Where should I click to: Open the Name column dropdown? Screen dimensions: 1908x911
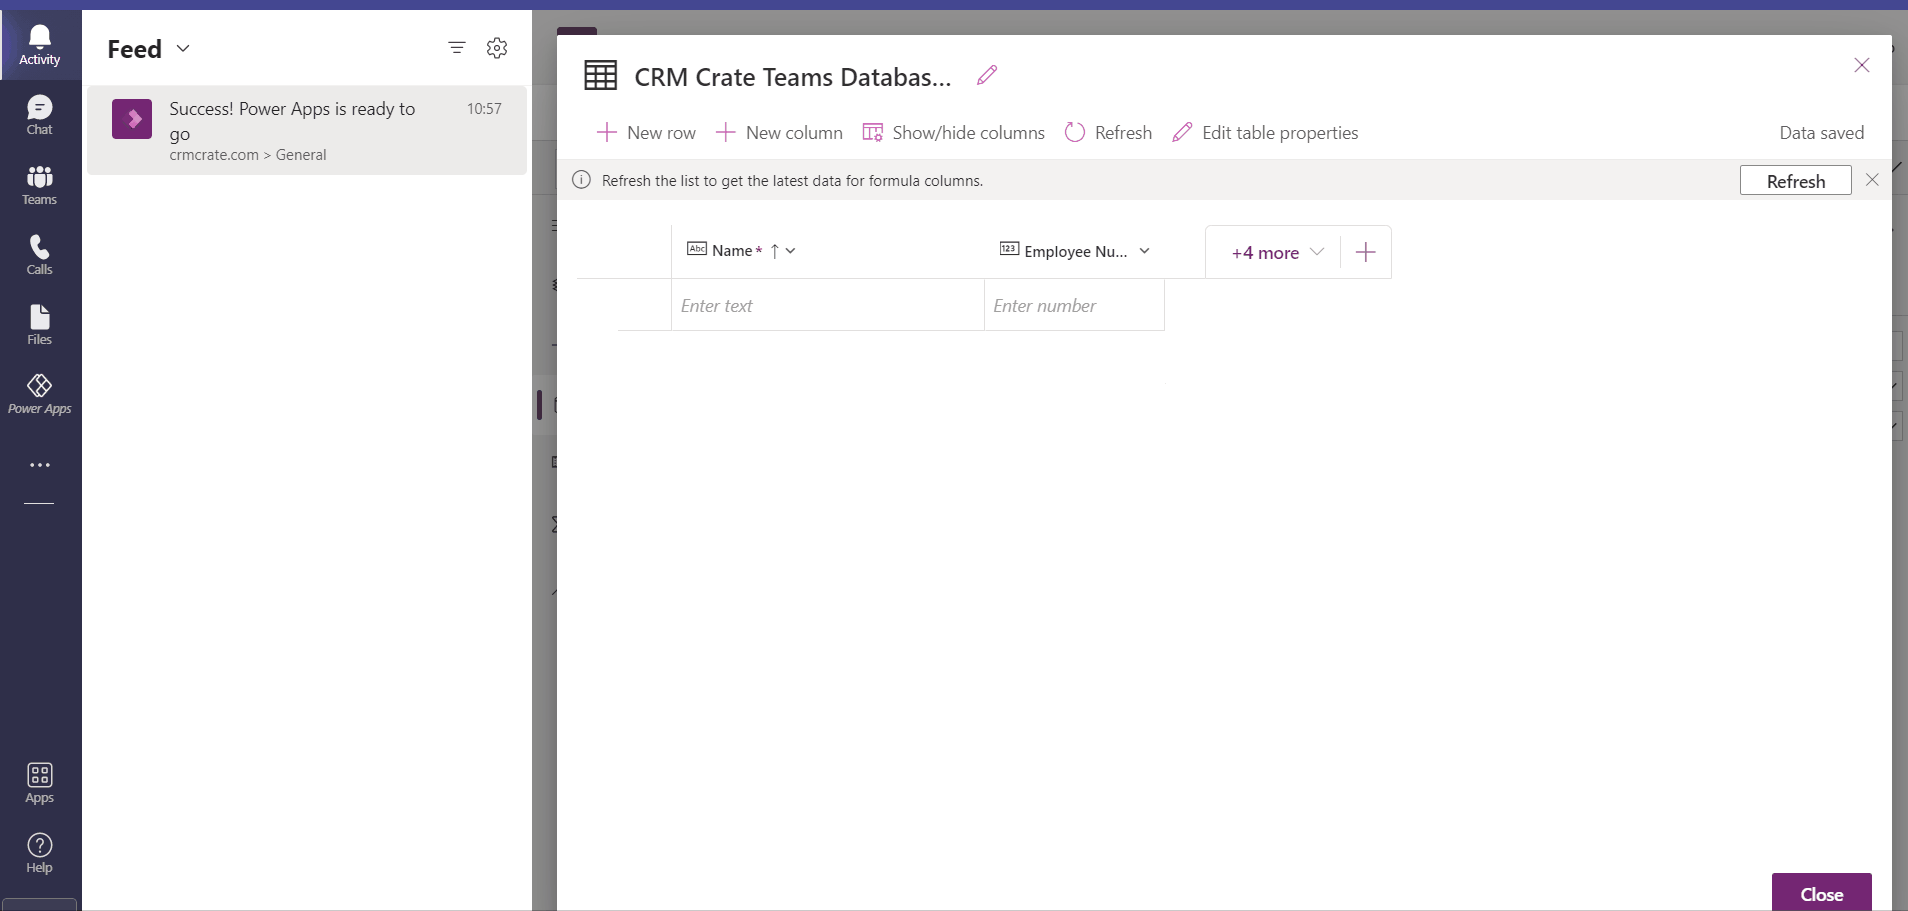pos(789,250)
